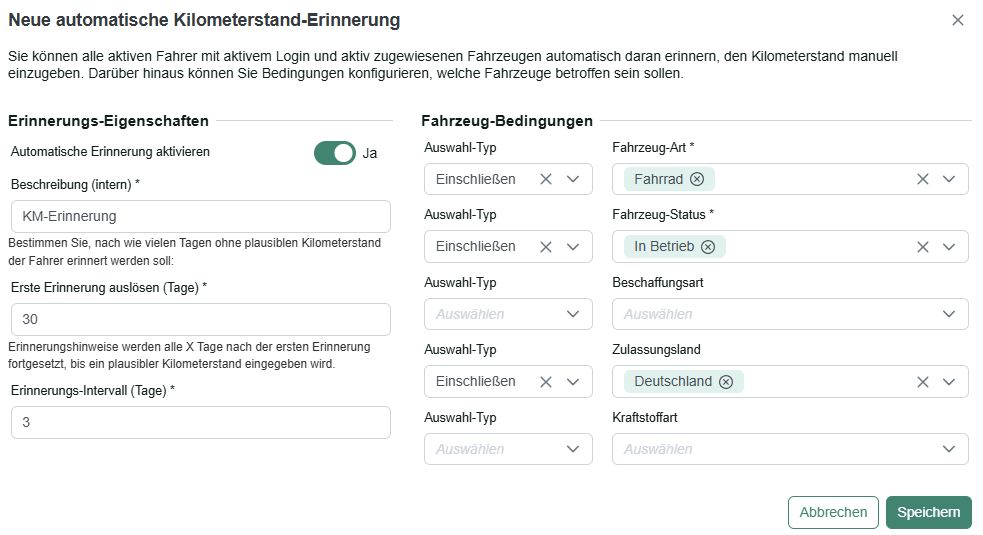Remove the Fahrrad tag chip
Screen dimensions: 983x535
click(697, 179)
